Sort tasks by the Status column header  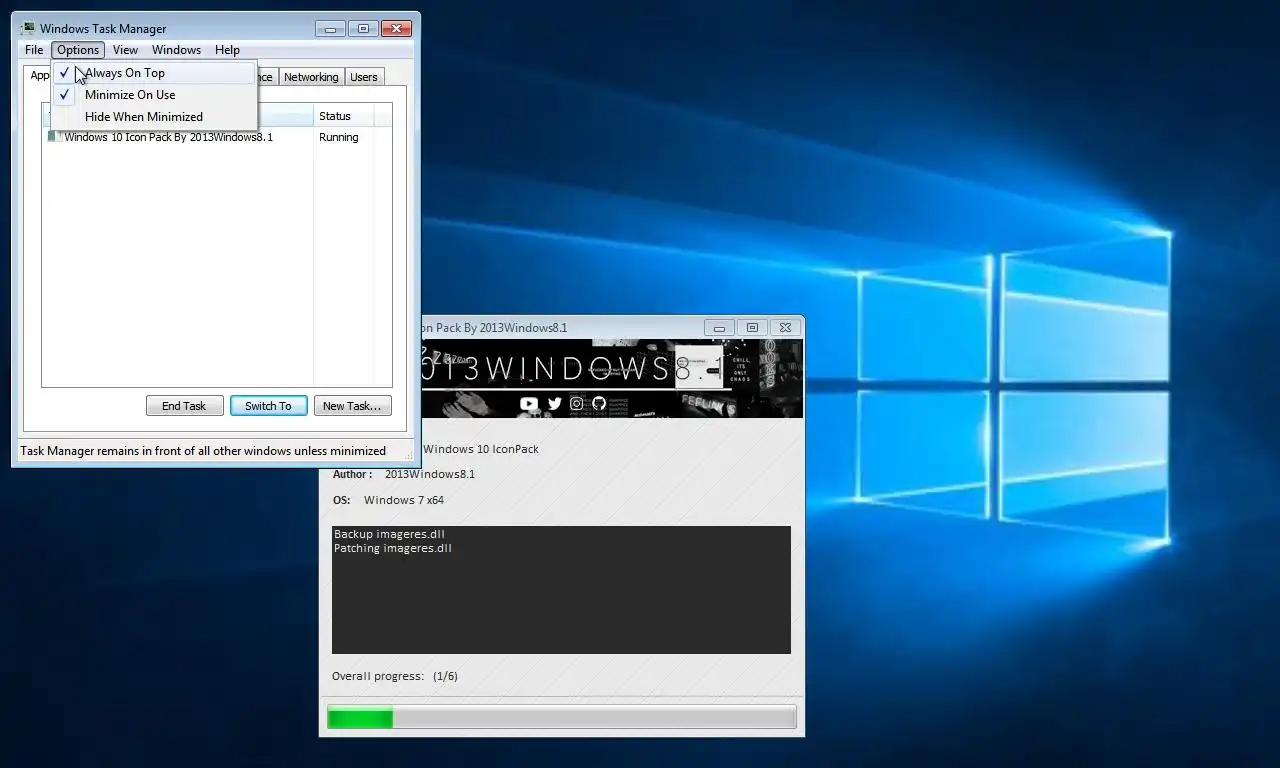point(344,116)
